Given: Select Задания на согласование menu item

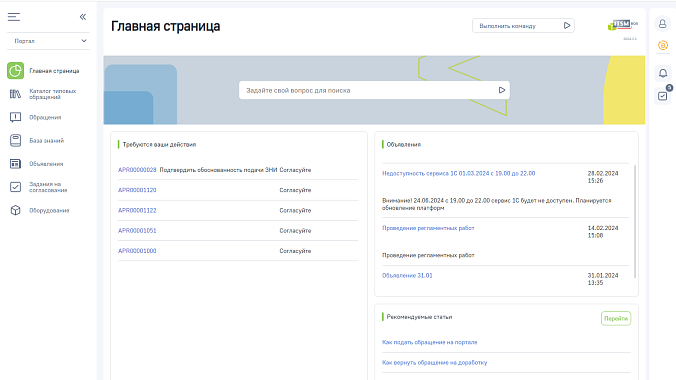Looking at the screenshot, I should pos(48,187).
